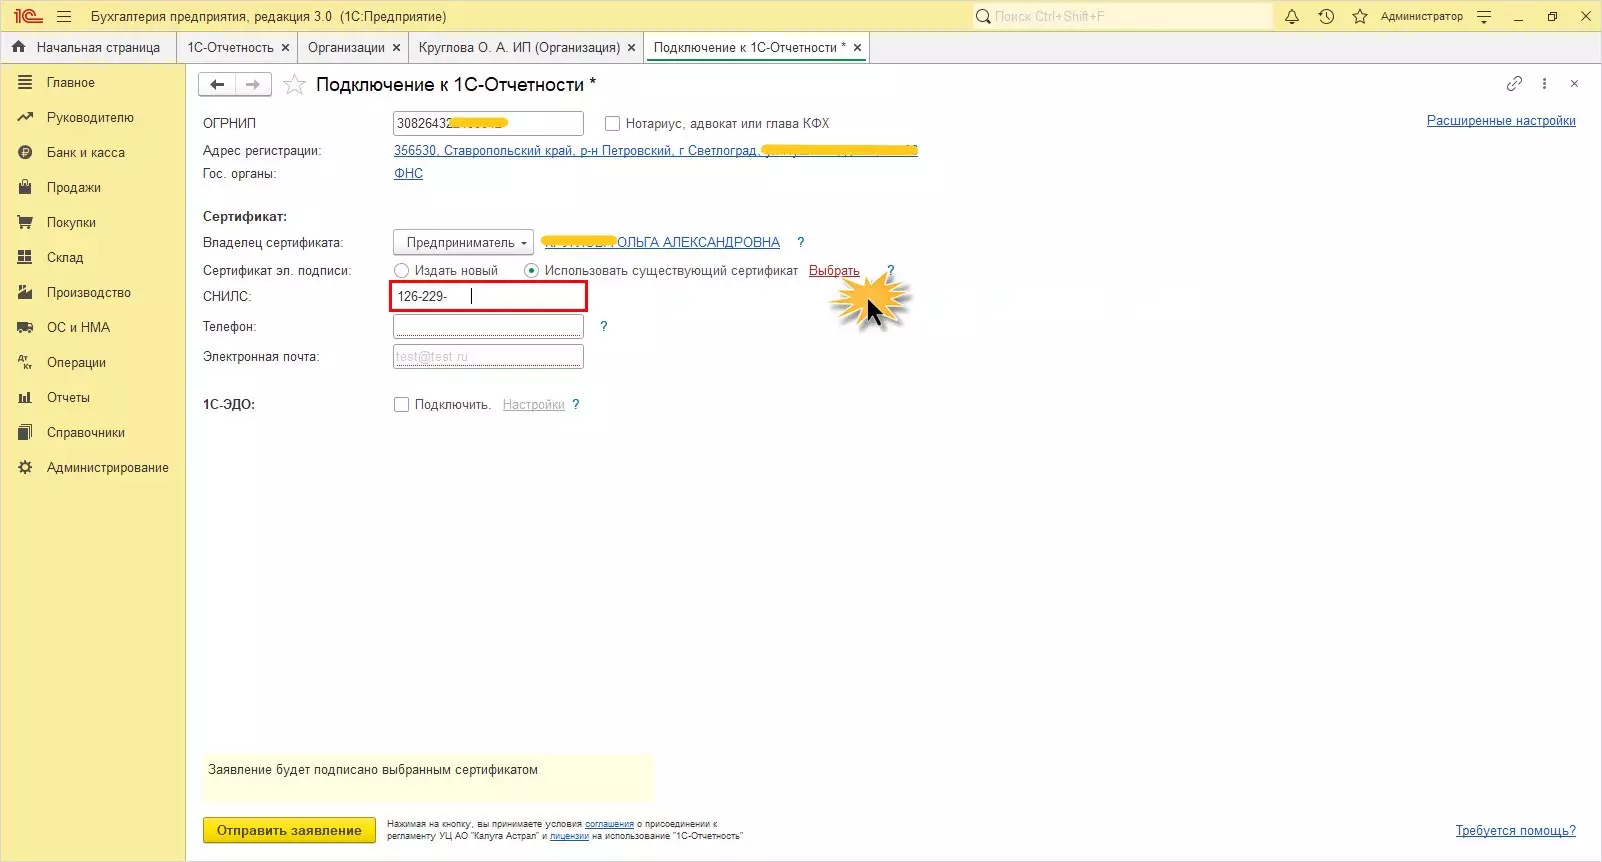This screenshot has height=862, width=1602.
Task: Open help next to Телефон field
Action: pos(603,326)
